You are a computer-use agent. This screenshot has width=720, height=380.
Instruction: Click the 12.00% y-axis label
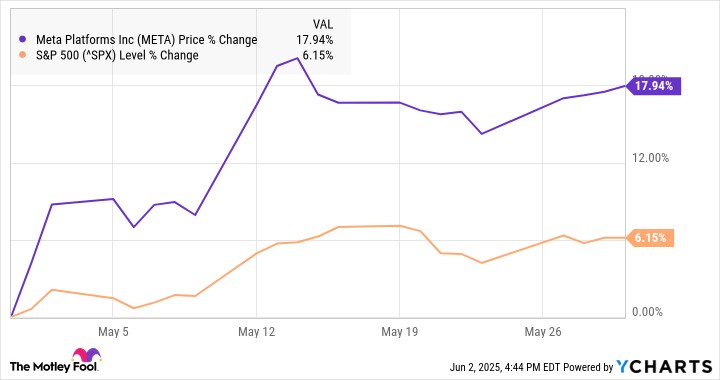coord(650,158)
